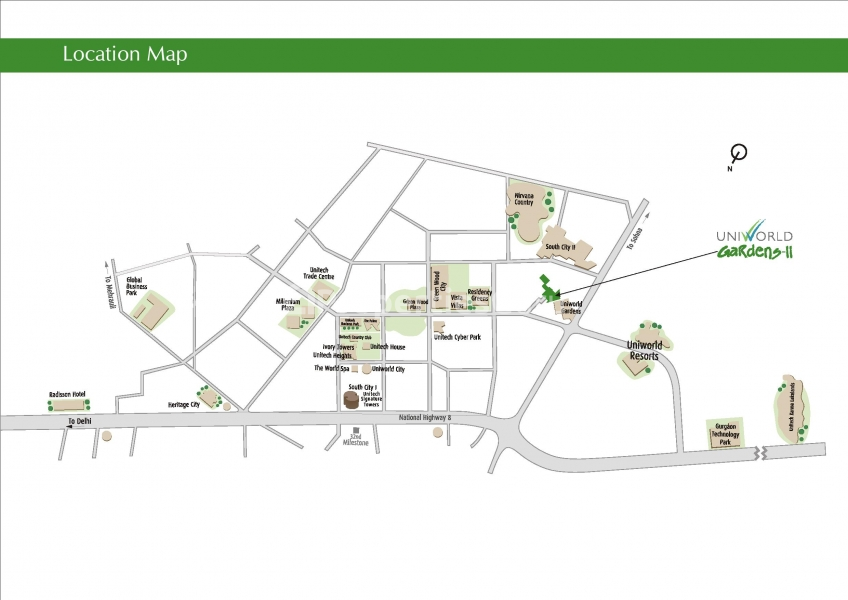This screenshot has height=600, width=848.
Task: Click The World Spa label
Action: coord(332,368)
